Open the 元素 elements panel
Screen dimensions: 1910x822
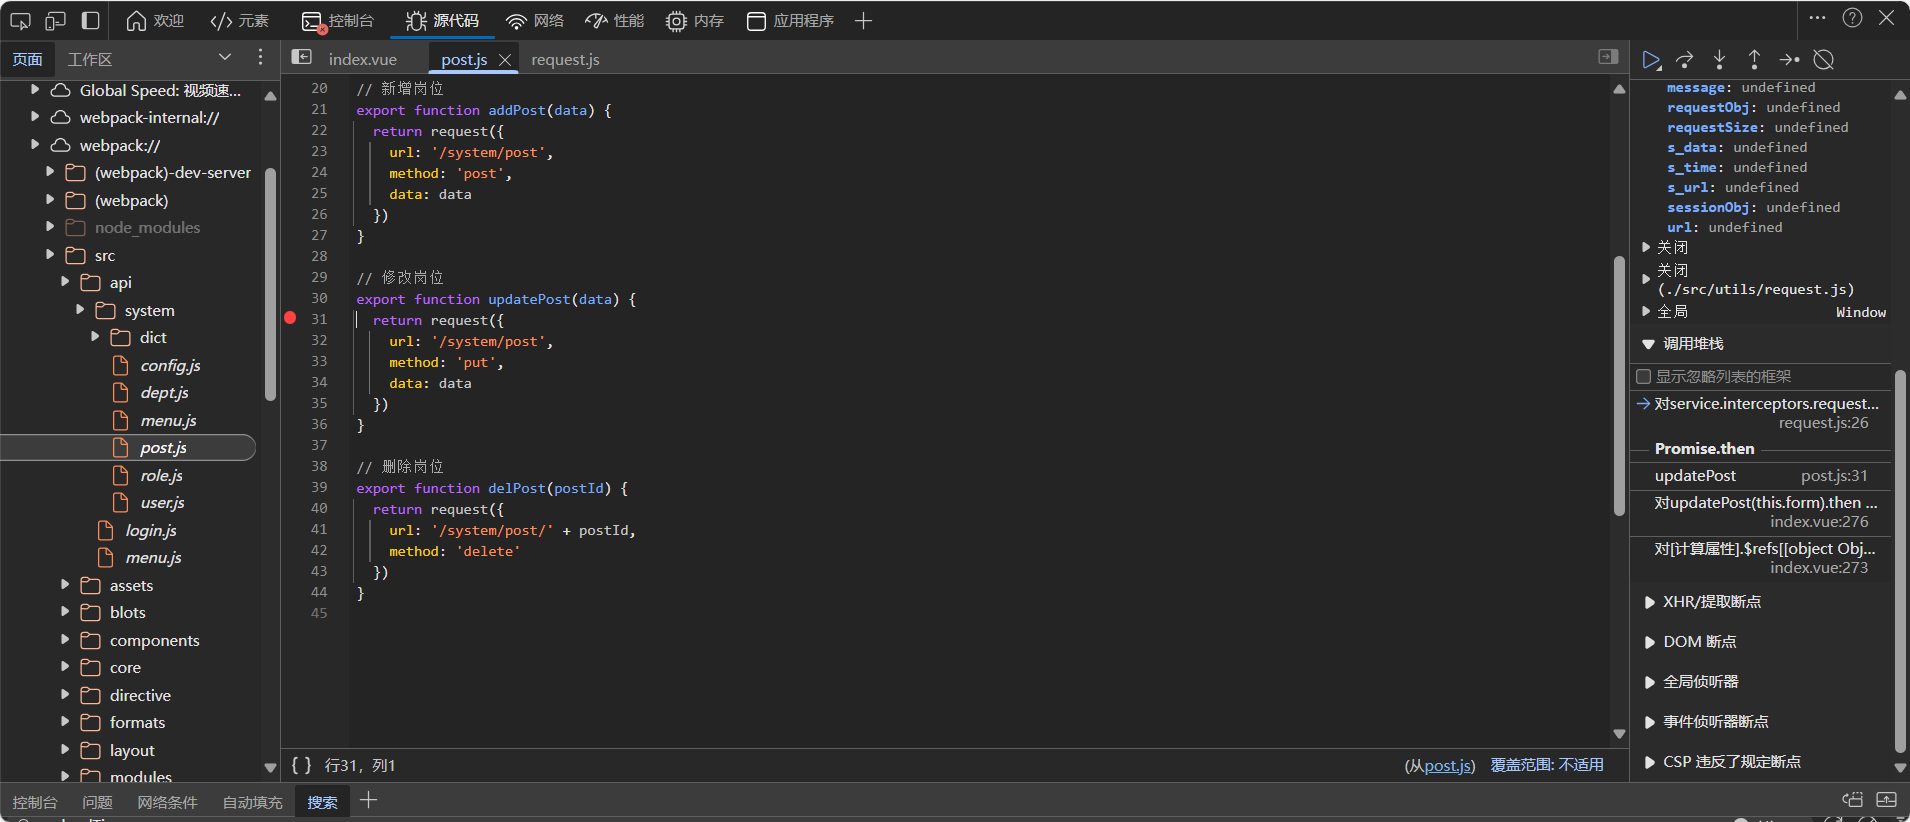tap(240, 20)
